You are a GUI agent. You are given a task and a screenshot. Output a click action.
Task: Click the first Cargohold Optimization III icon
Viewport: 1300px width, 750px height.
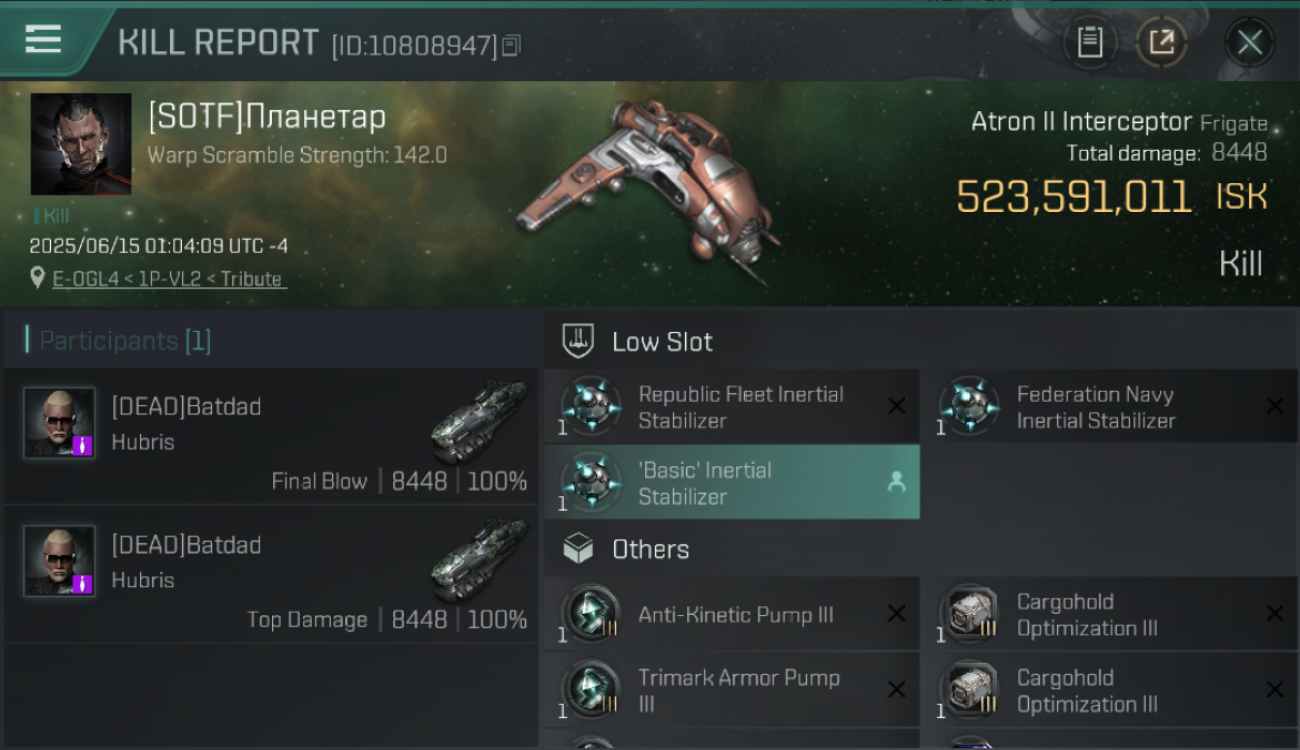tap(969, 614)
